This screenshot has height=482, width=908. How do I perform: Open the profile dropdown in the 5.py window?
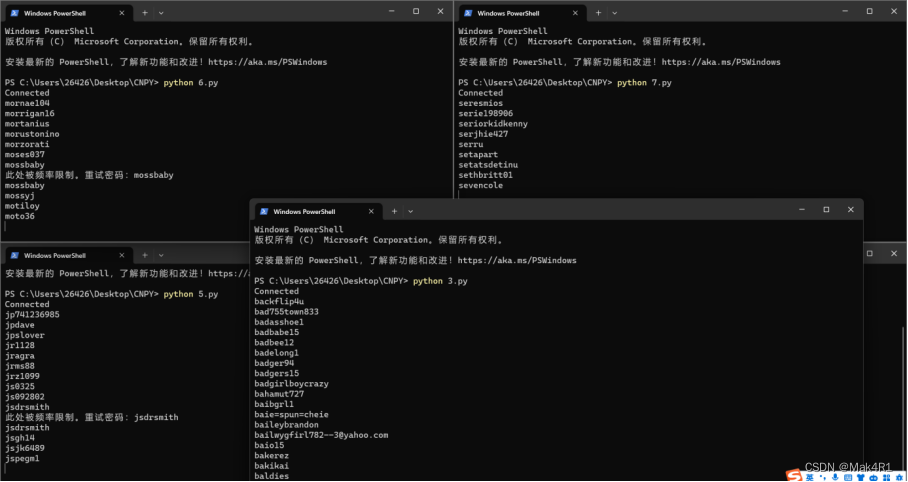click(161, 255)
